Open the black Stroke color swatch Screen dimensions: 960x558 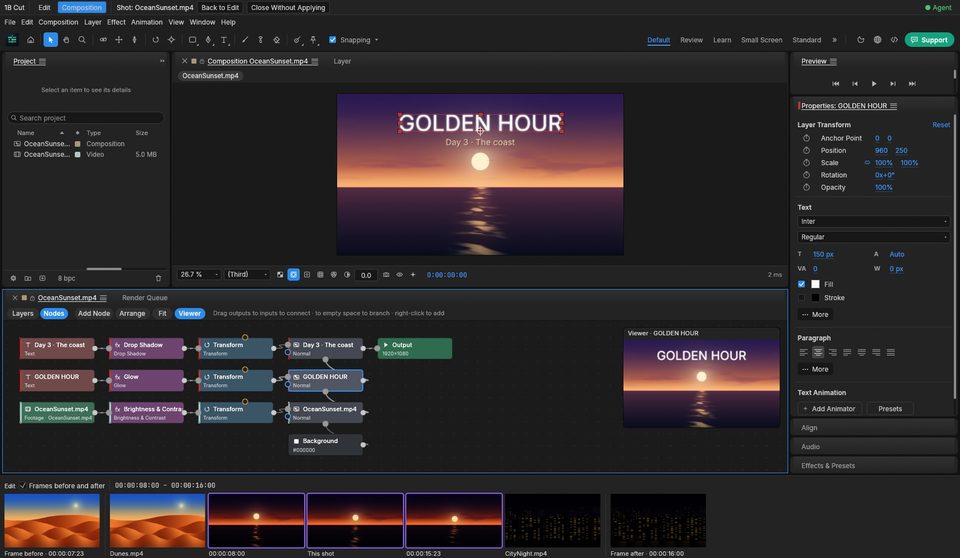(816, 298)
